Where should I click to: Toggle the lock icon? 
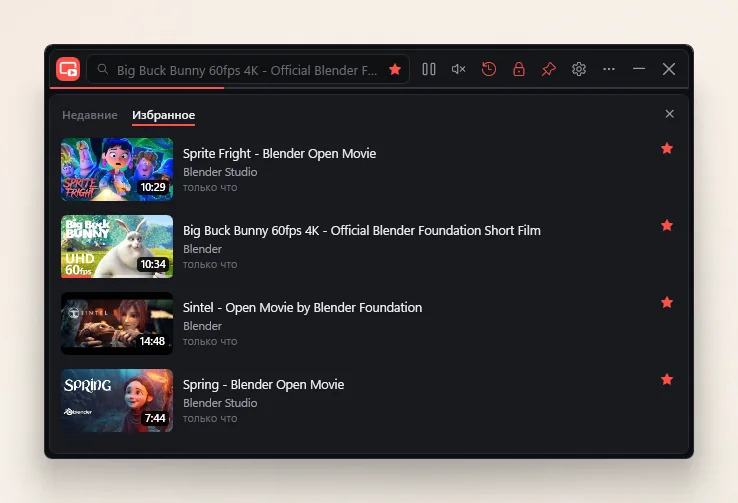point(519,69)
